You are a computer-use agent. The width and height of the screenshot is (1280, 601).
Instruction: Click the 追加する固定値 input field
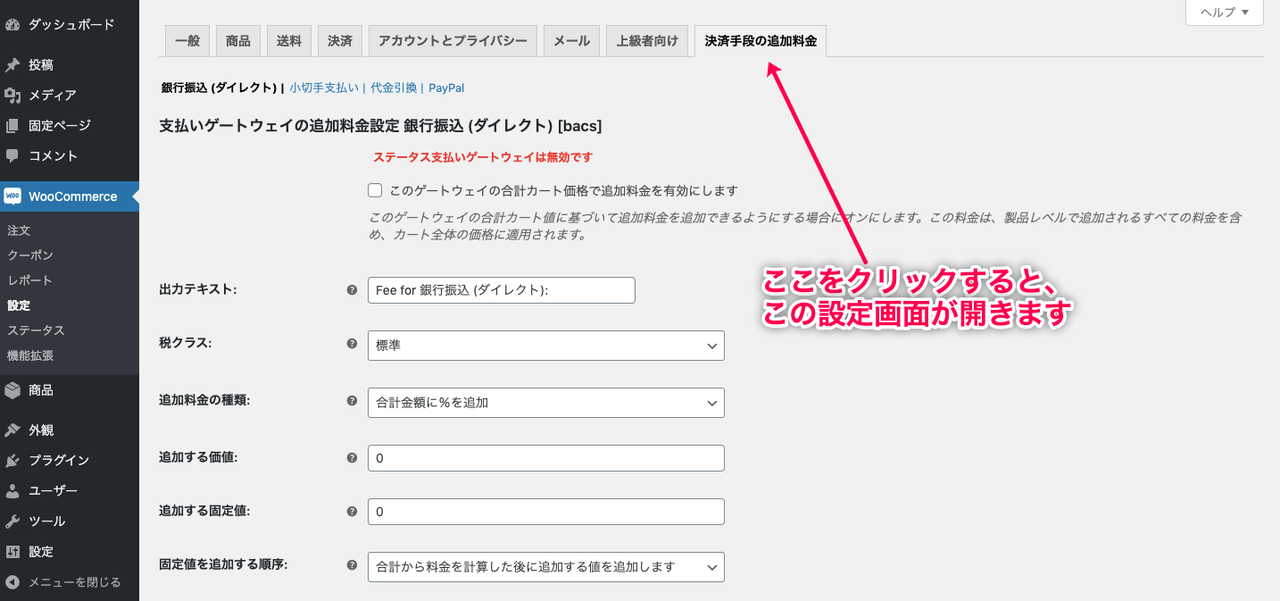546,512
